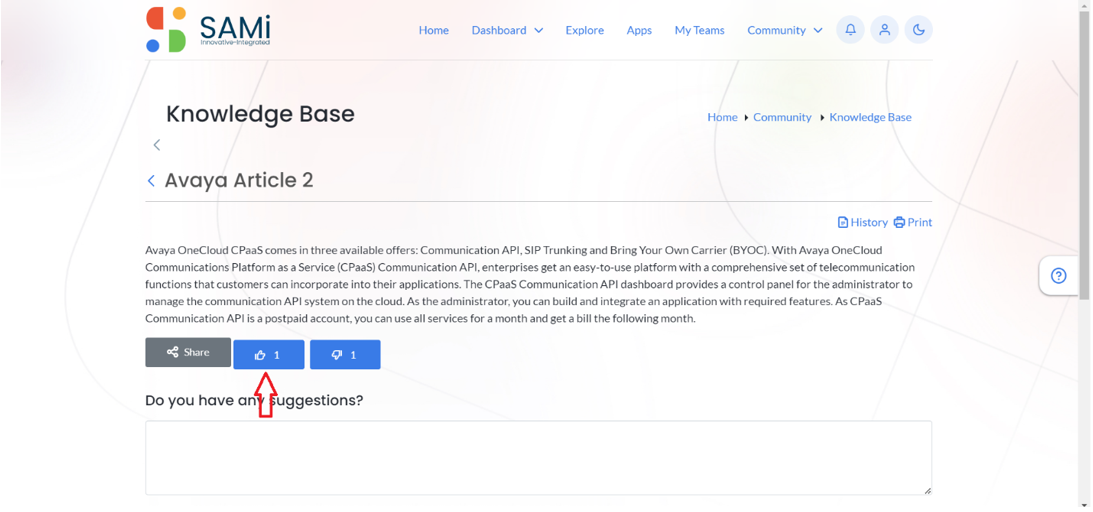Toggle dark mode moon icon
1093x512 pixels.
tap(919, 30)
